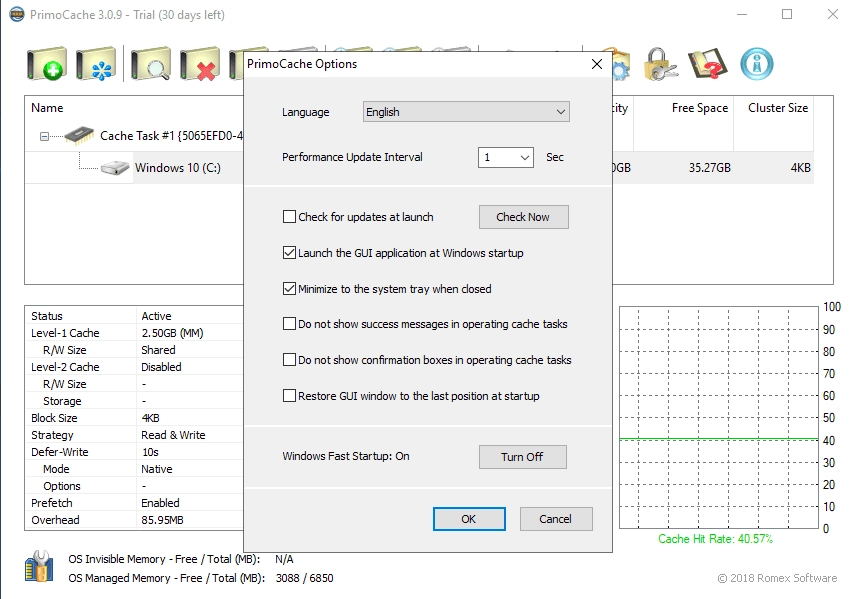Click the Prefetch value Enabled

(x=160, y=503)
